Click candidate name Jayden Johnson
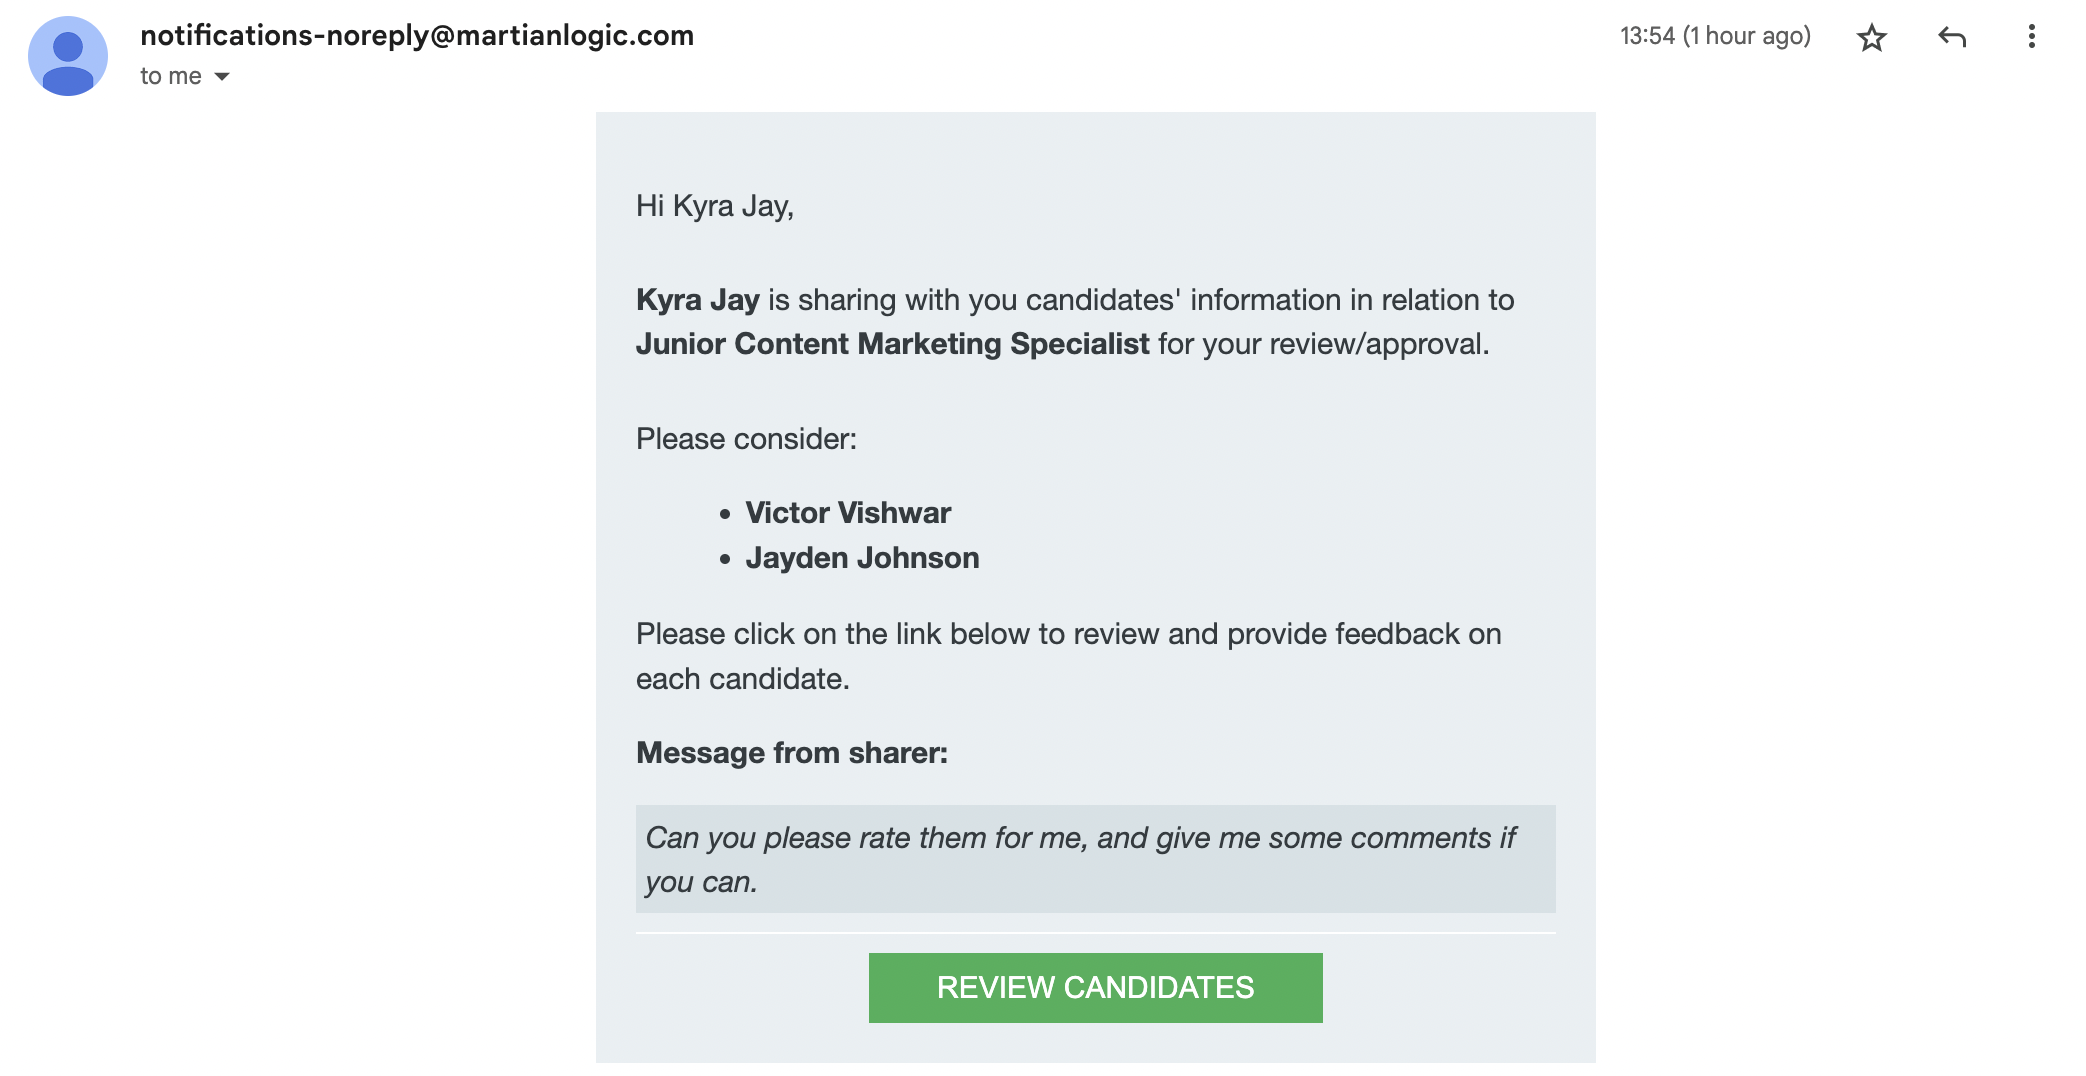This screenshot has height=1076, width=2086. pyautogui.click(x=862, y=558)
